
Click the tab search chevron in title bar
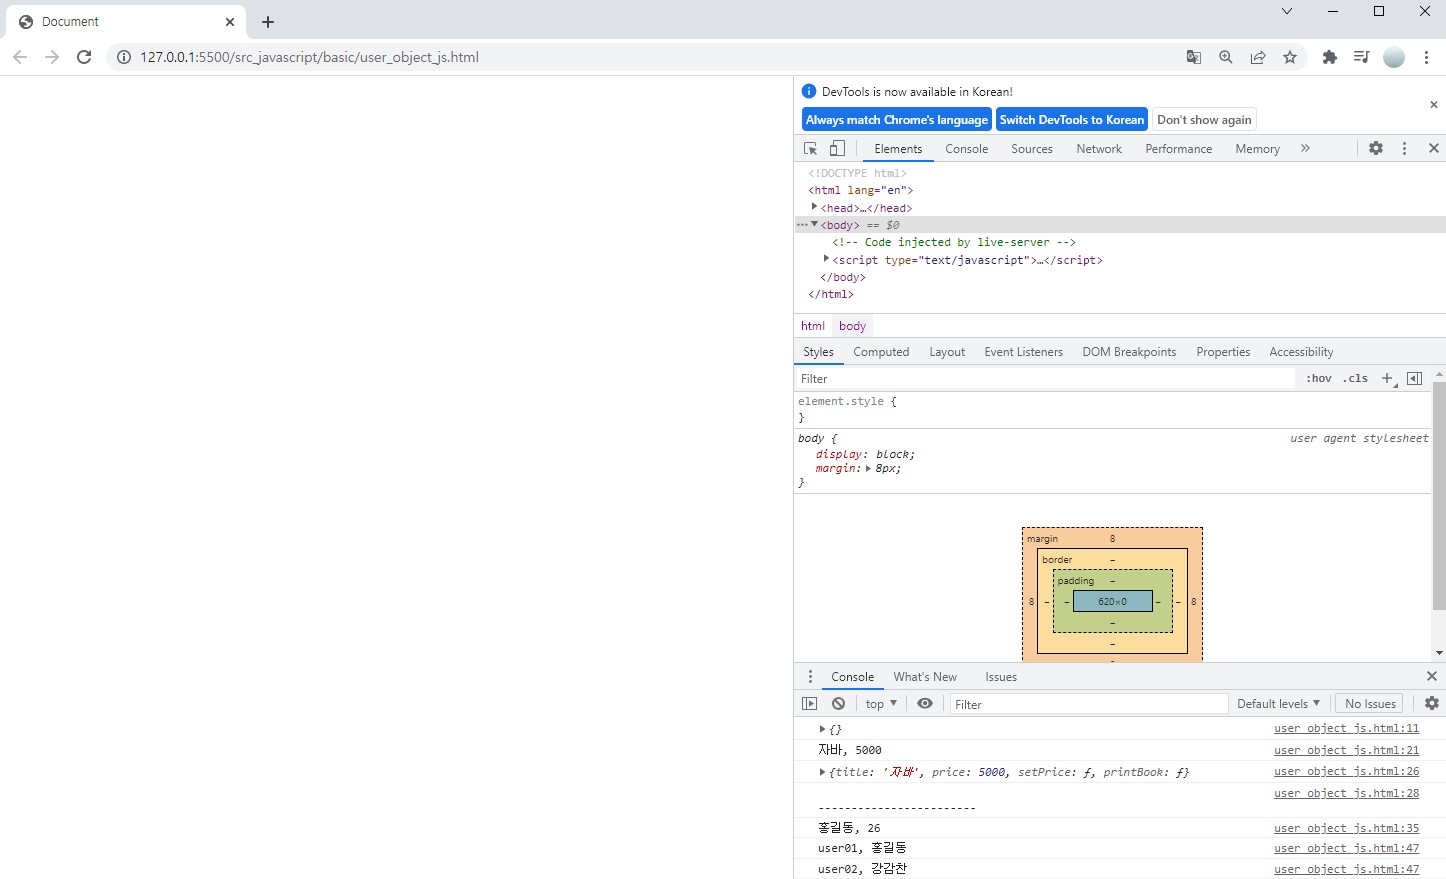coord(1287,11)
